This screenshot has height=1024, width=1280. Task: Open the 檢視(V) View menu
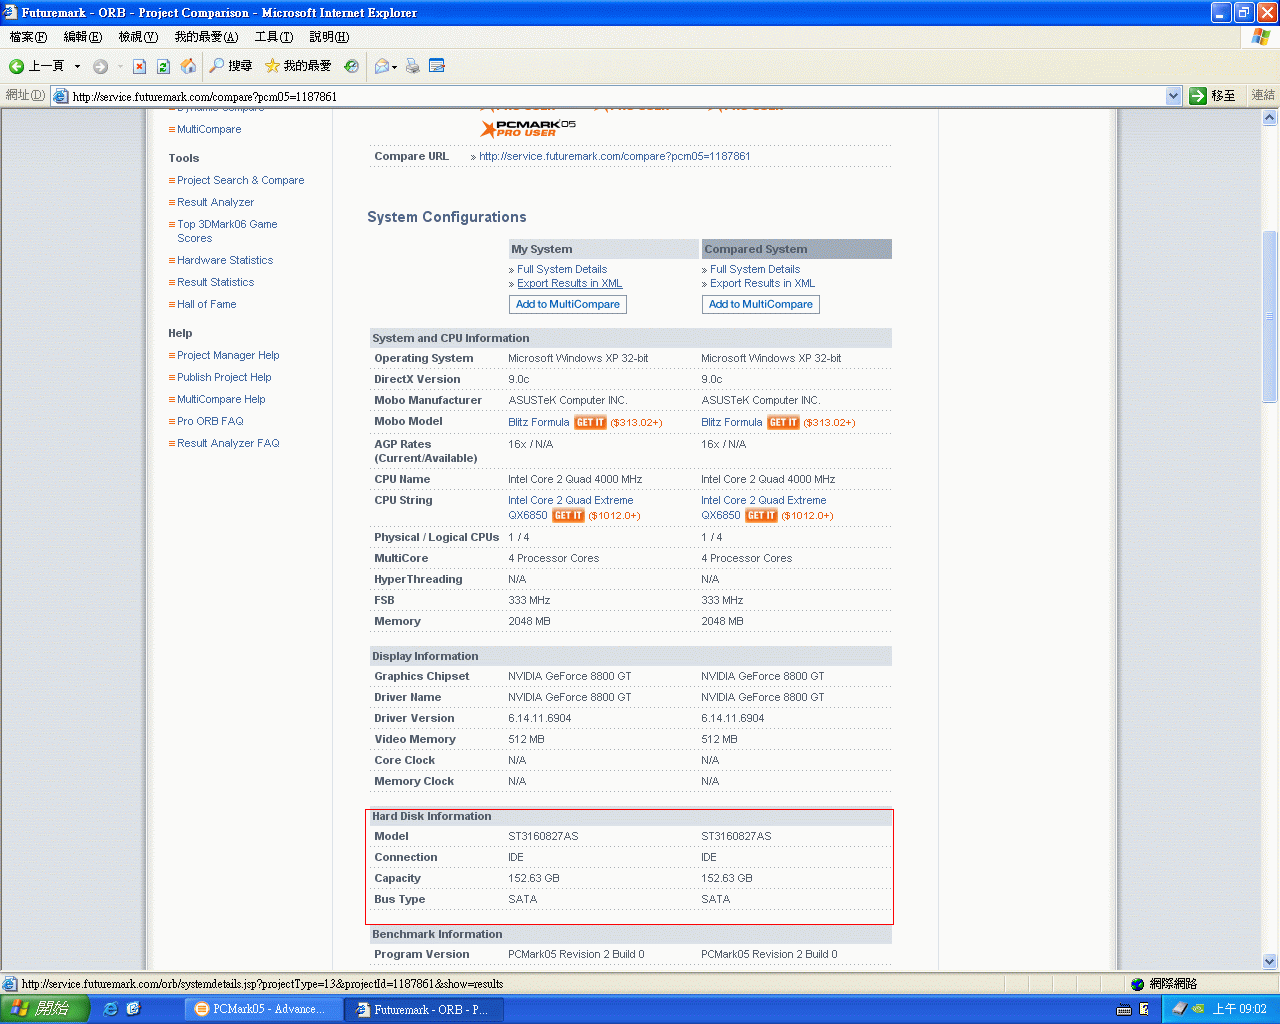(x=138, y=37)
